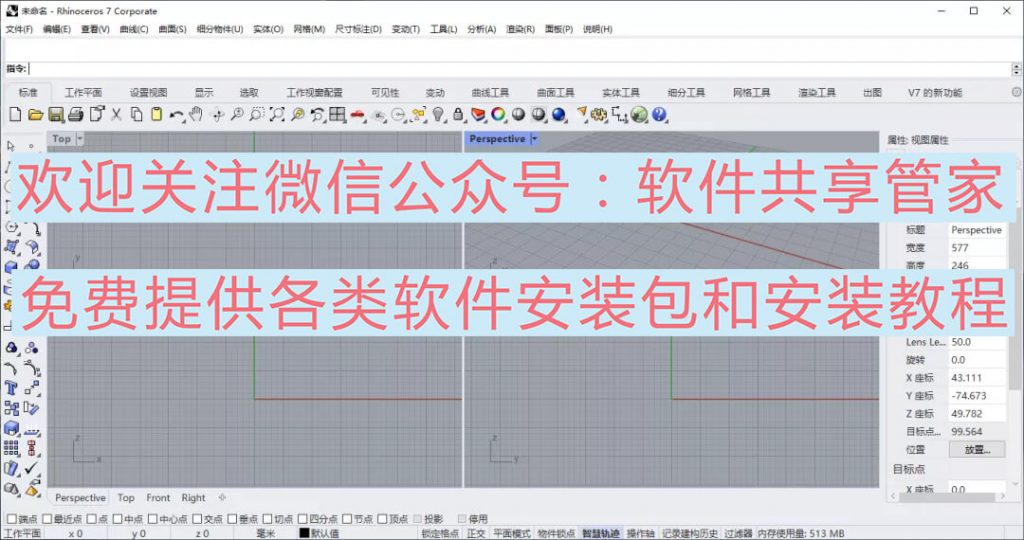This screenshot has width=1024, height=540.
Task: Click the padlock lock tool
Action: [x=458, y=115]
